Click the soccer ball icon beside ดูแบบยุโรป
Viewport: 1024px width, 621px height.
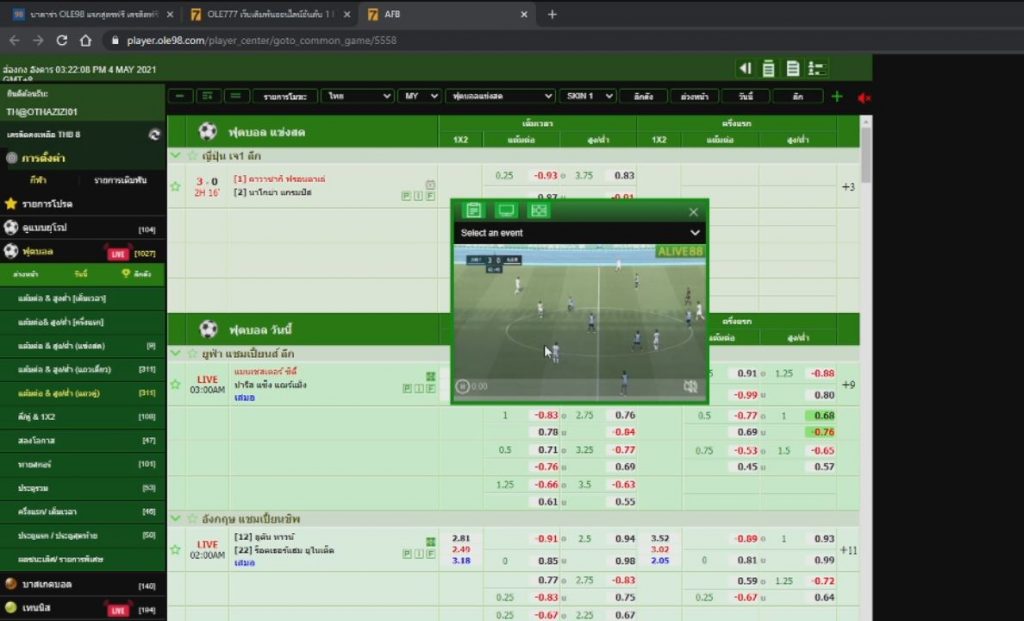[11, 227]
